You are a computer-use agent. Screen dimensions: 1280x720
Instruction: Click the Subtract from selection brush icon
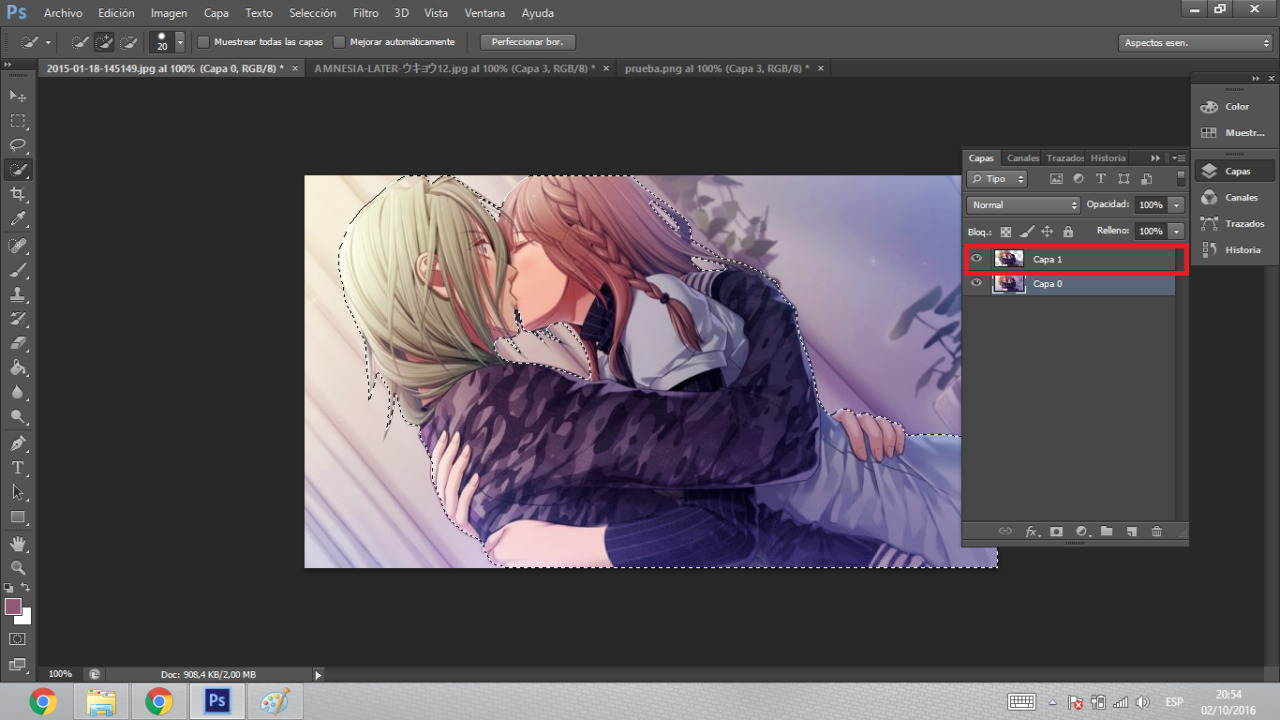pos(128,43)
